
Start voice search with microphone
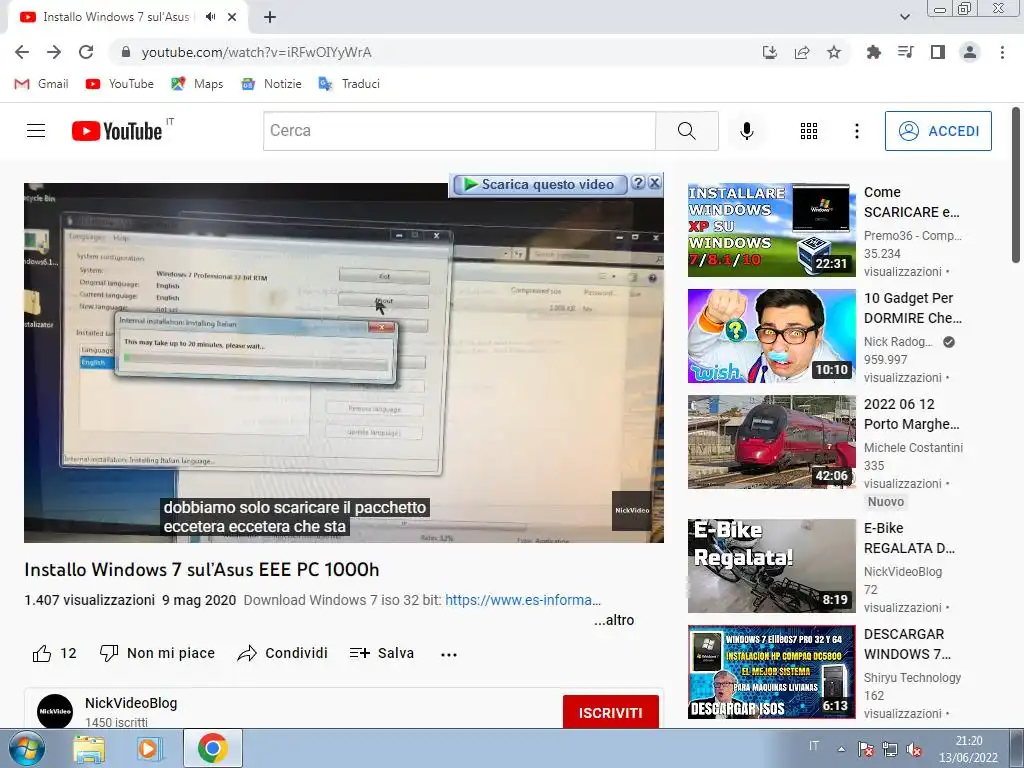point(746,131)
